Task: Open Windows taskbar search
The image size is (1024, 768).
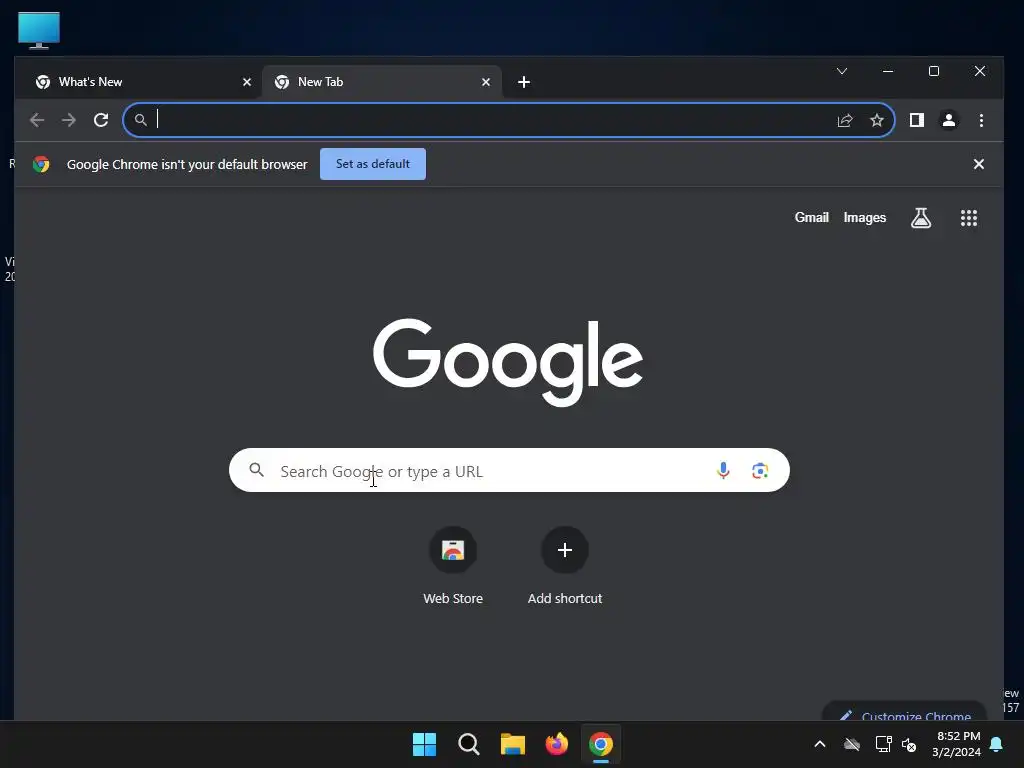Action: click(x=468, y=744)
